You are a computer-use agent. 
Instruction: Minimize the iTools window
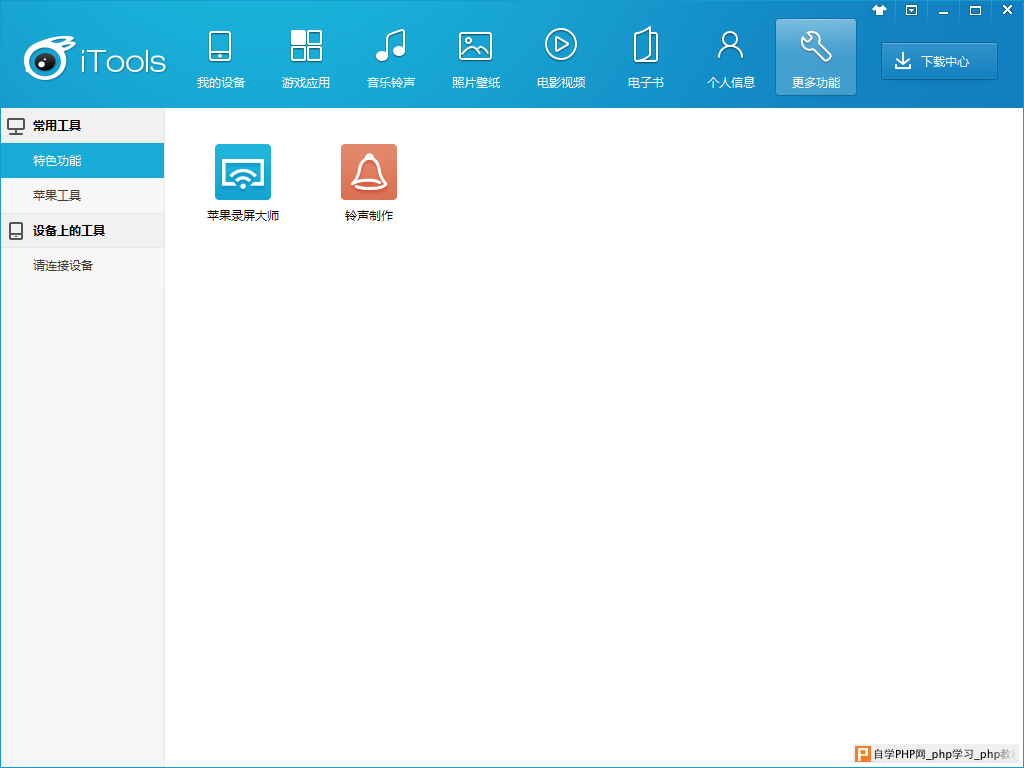point(943,10)
